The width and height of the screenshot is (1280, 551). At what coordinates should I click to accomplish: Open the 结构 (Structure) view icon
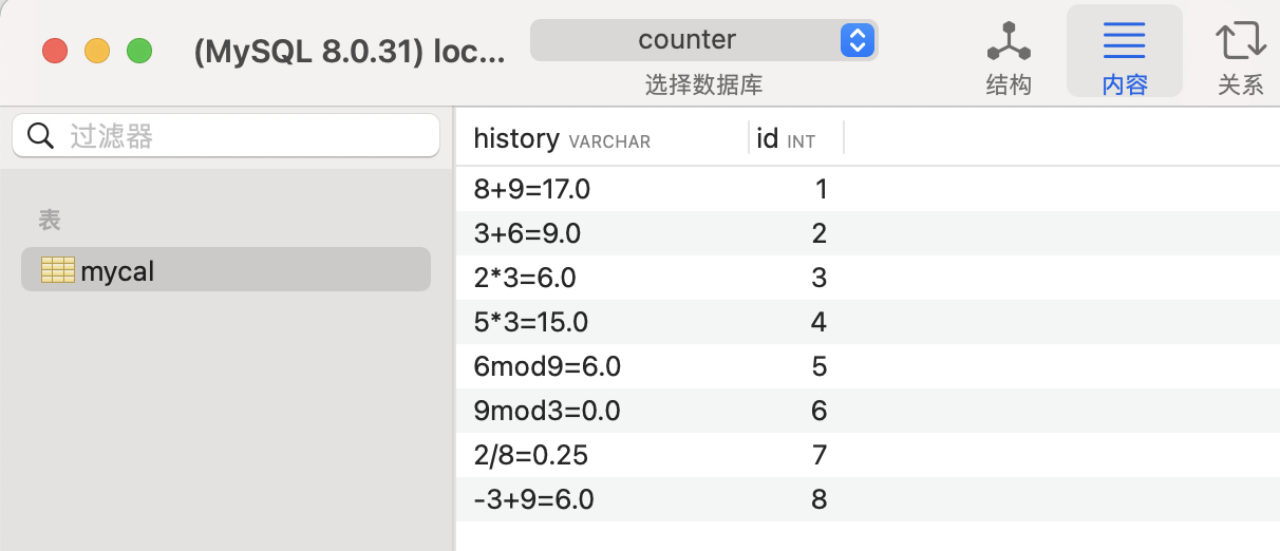point(1008,42)
